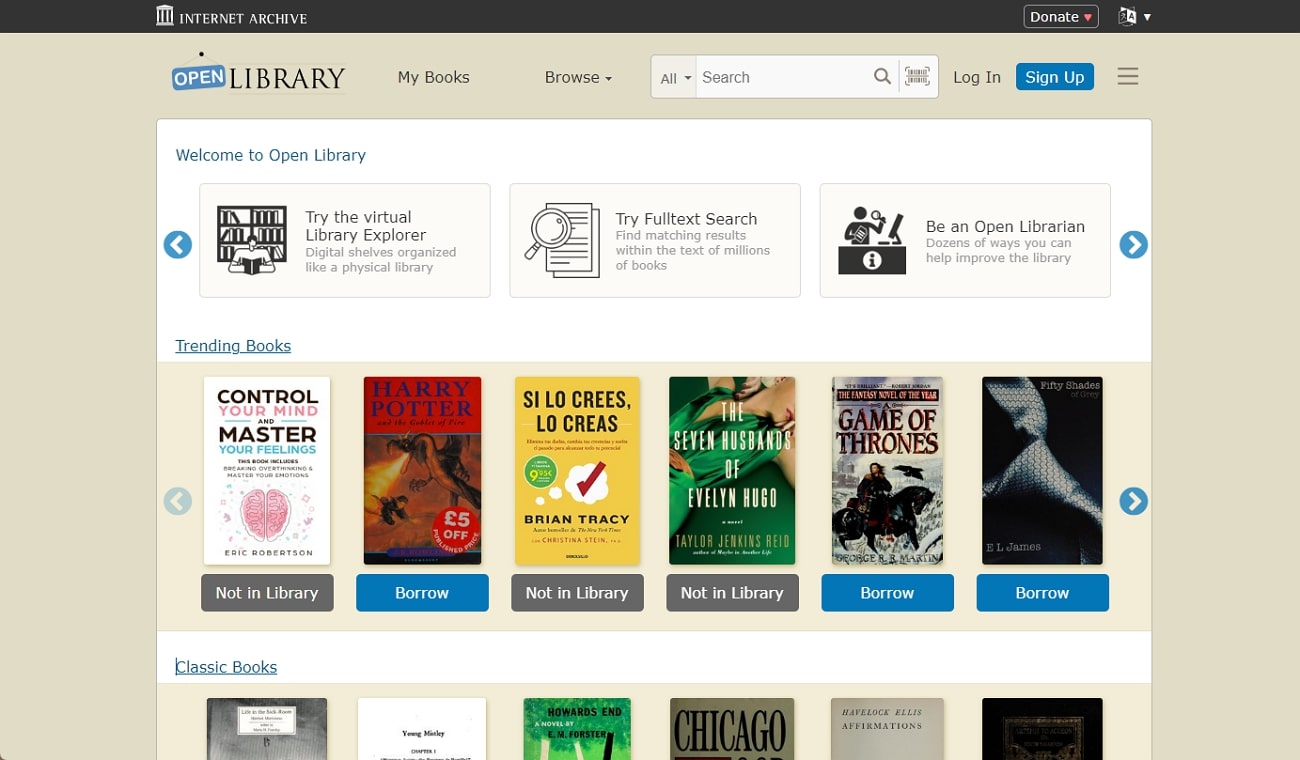Open Control Your Mind book cover
1300x760 pixels.
point(267,471)
